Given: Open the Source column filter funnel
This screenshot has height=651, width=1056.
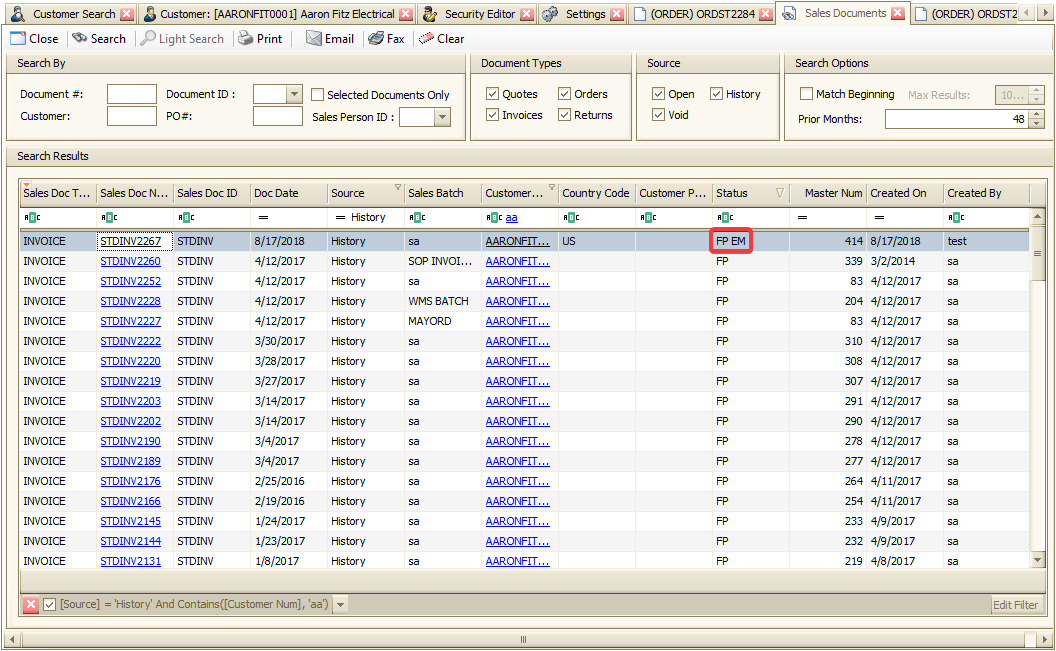Looking at the screenshot, I should (398, 188).
